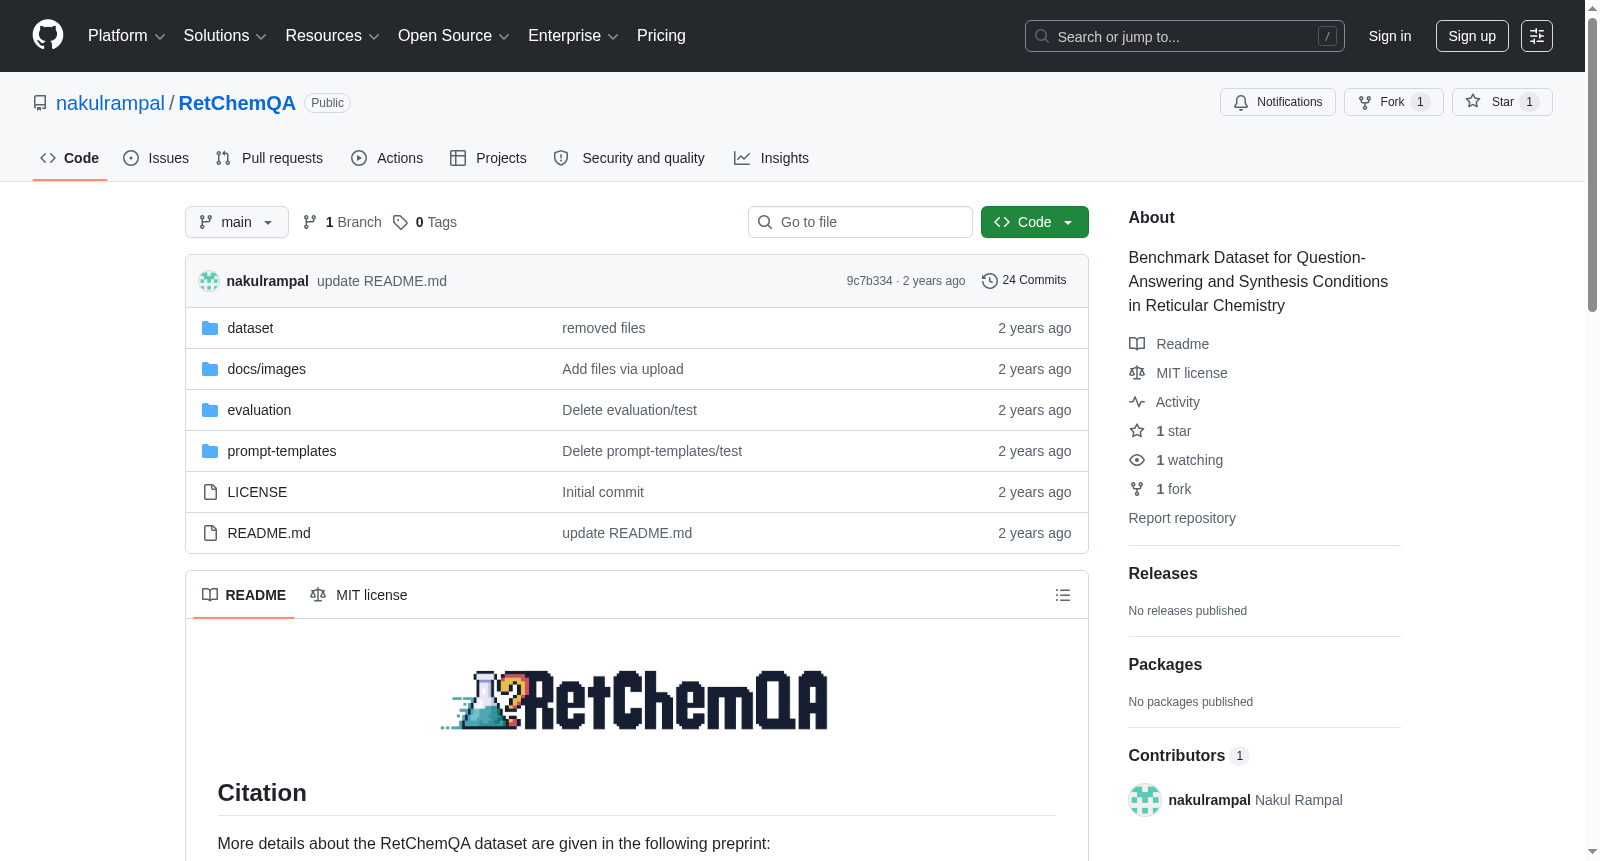This screenshot has height=861, width=1600.
Task: Open commit message 'Add files via upload'
Action: coord(623,369)
